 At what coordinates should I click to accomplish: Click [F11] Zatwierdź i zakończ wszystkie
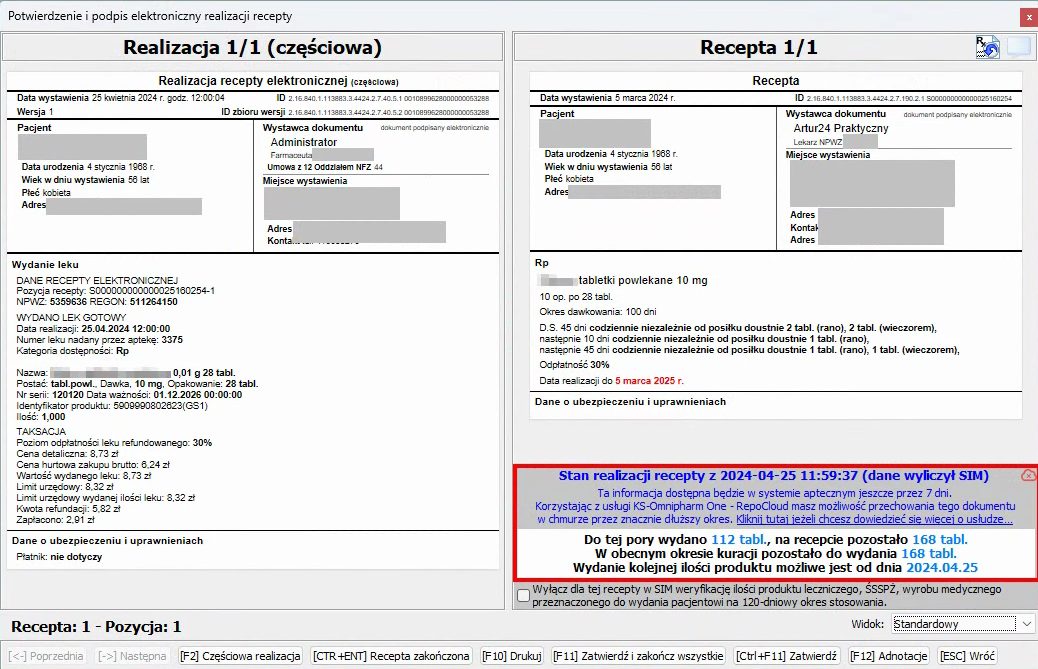pyautogui.click(x=638, y=656)
